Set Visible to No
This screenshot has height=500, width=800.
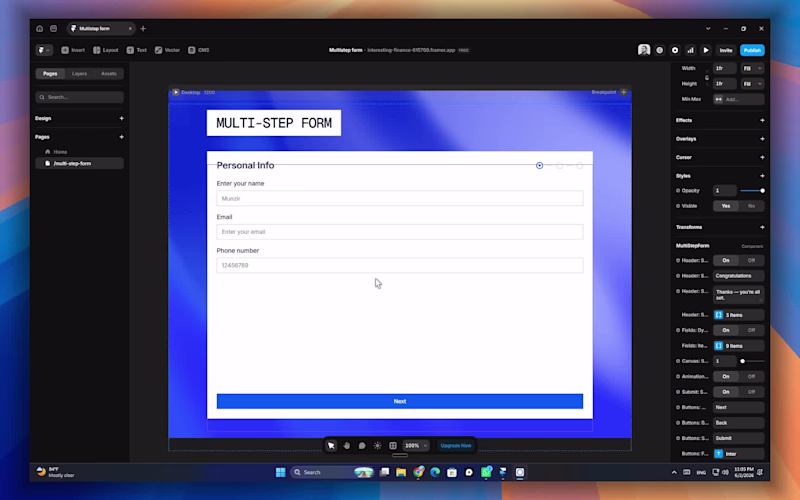pyautogui.click(x=751, y=206)
